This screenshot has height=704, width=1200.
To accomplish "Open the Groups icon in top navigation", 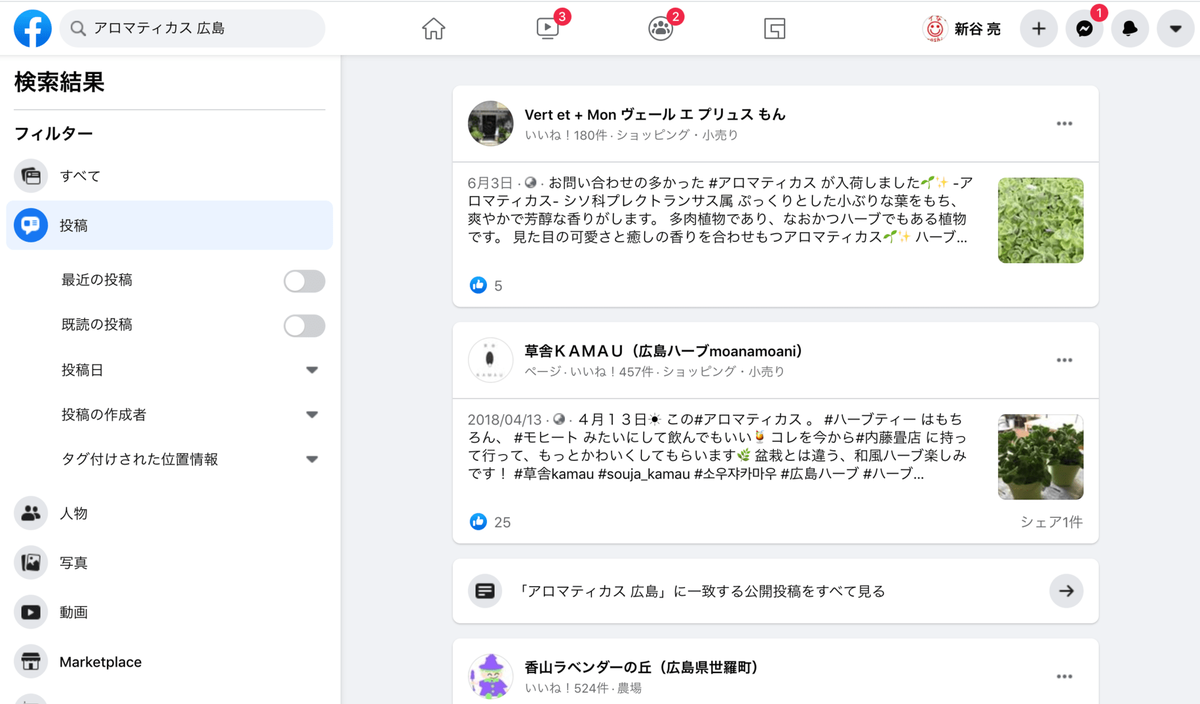I will point(660,28).
